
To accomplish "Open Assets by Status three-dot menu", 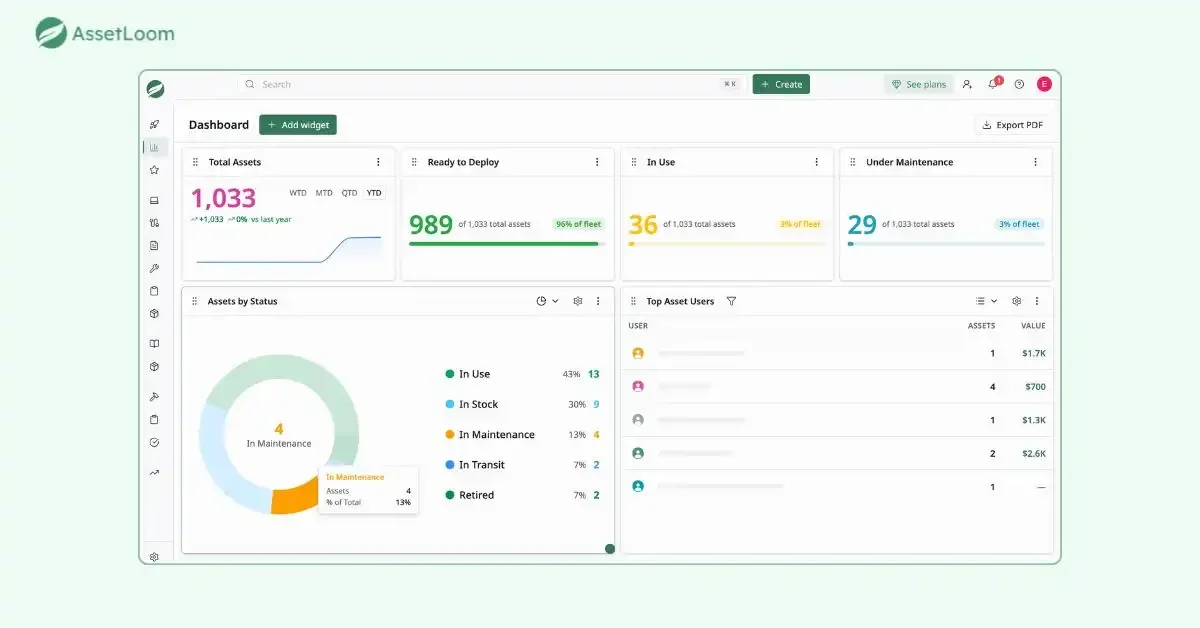I will pos(598,301).
